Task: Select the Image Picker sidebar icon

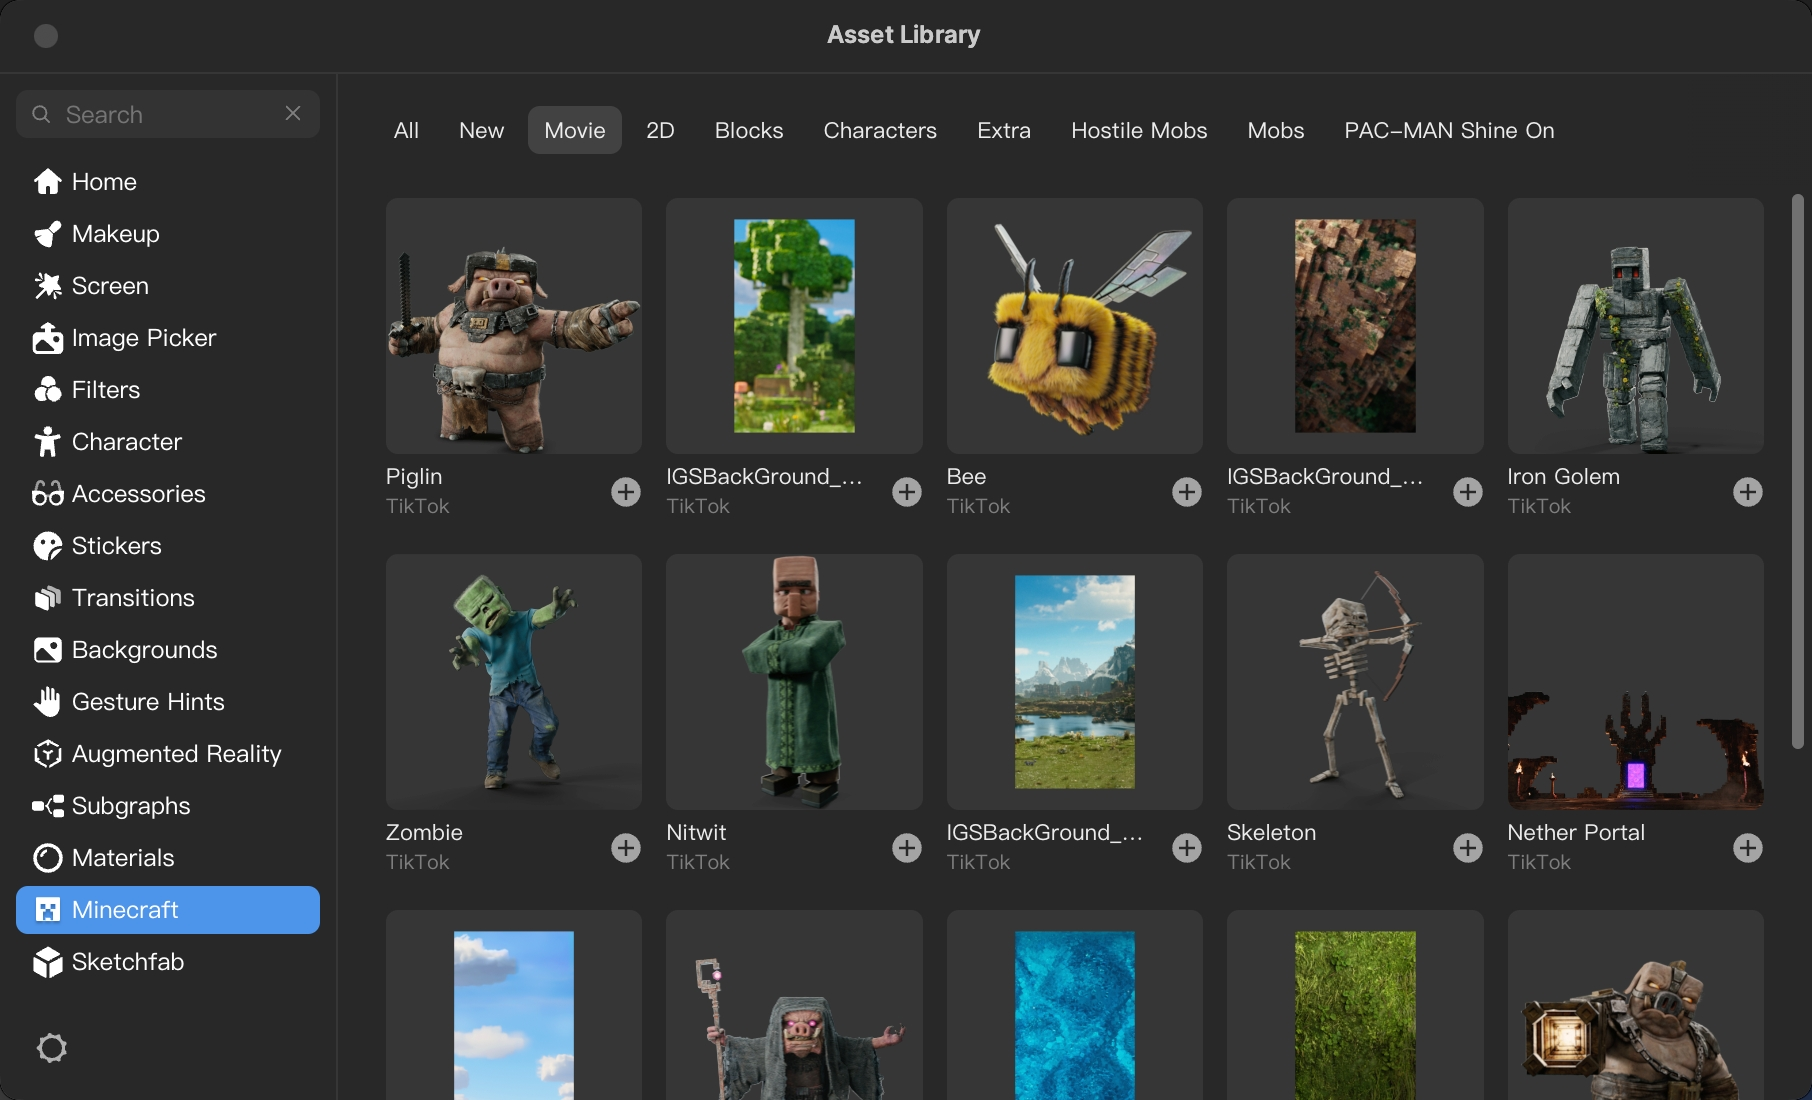Action: pos(47,338)
